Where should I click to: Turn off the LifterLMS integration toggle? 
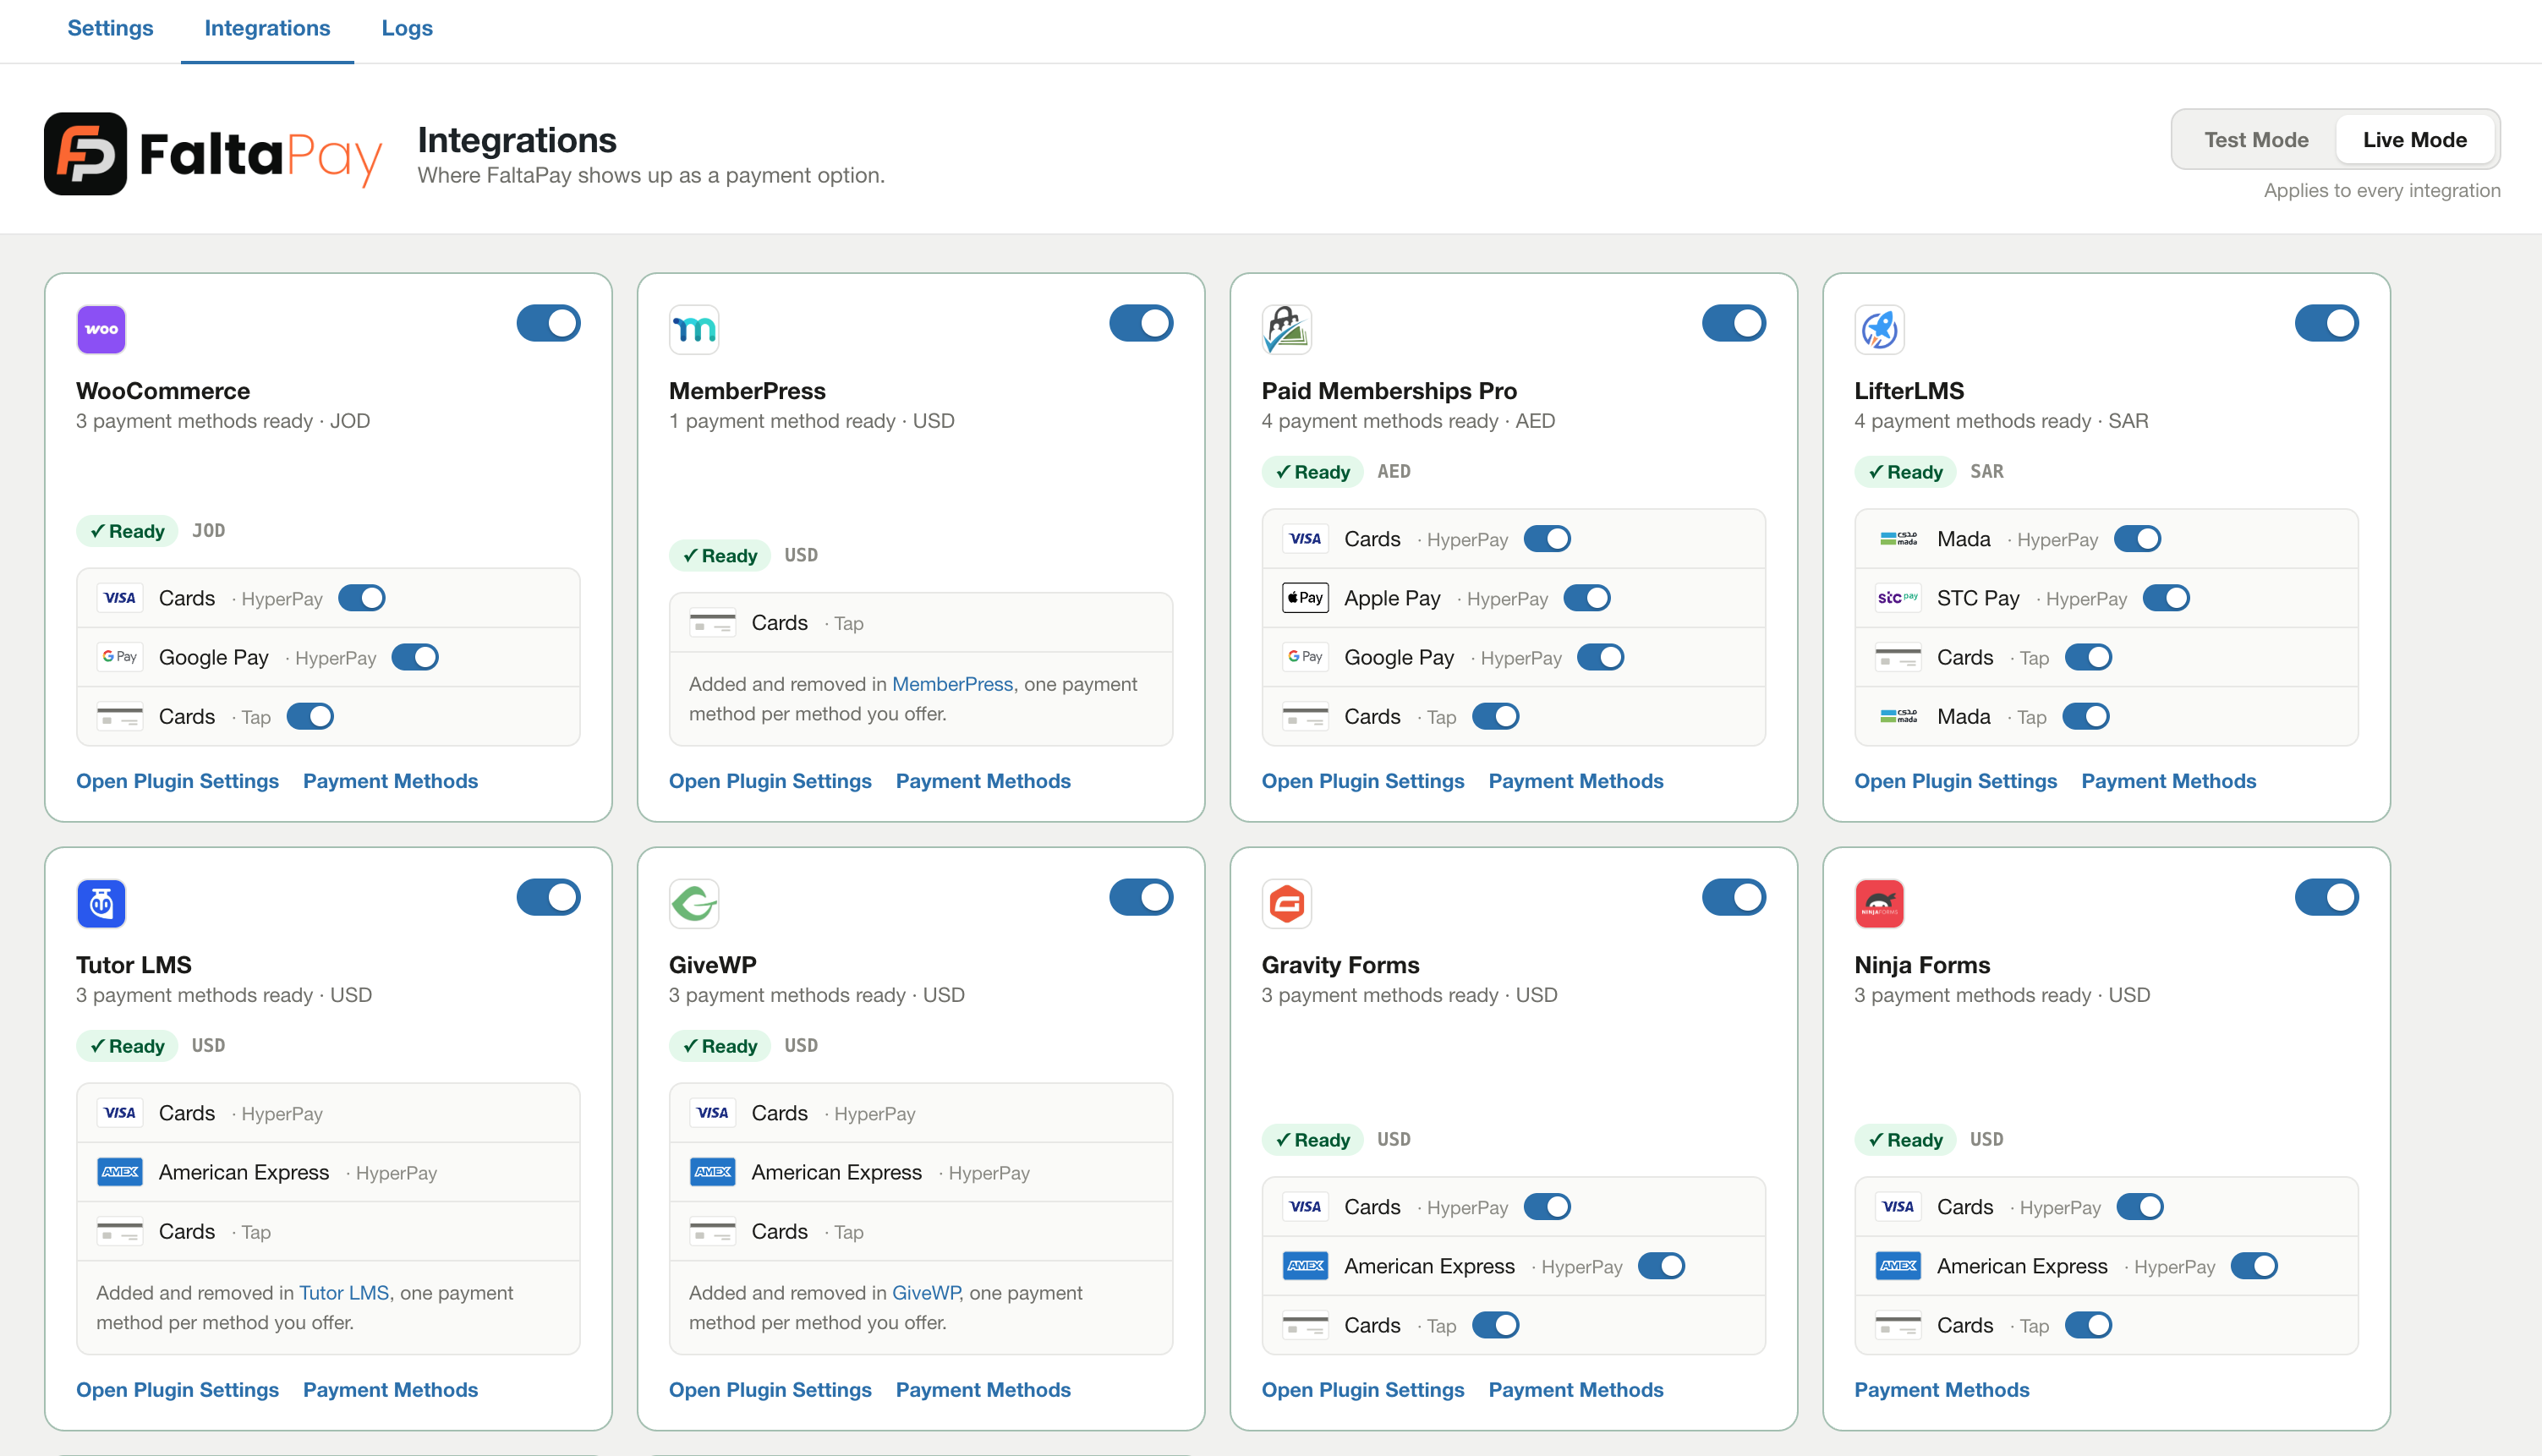2326,323
